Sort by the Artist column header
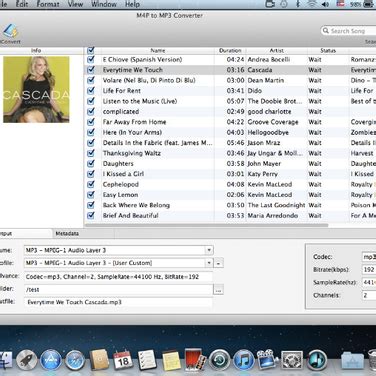Screen dimensions: 376x376 277,51
